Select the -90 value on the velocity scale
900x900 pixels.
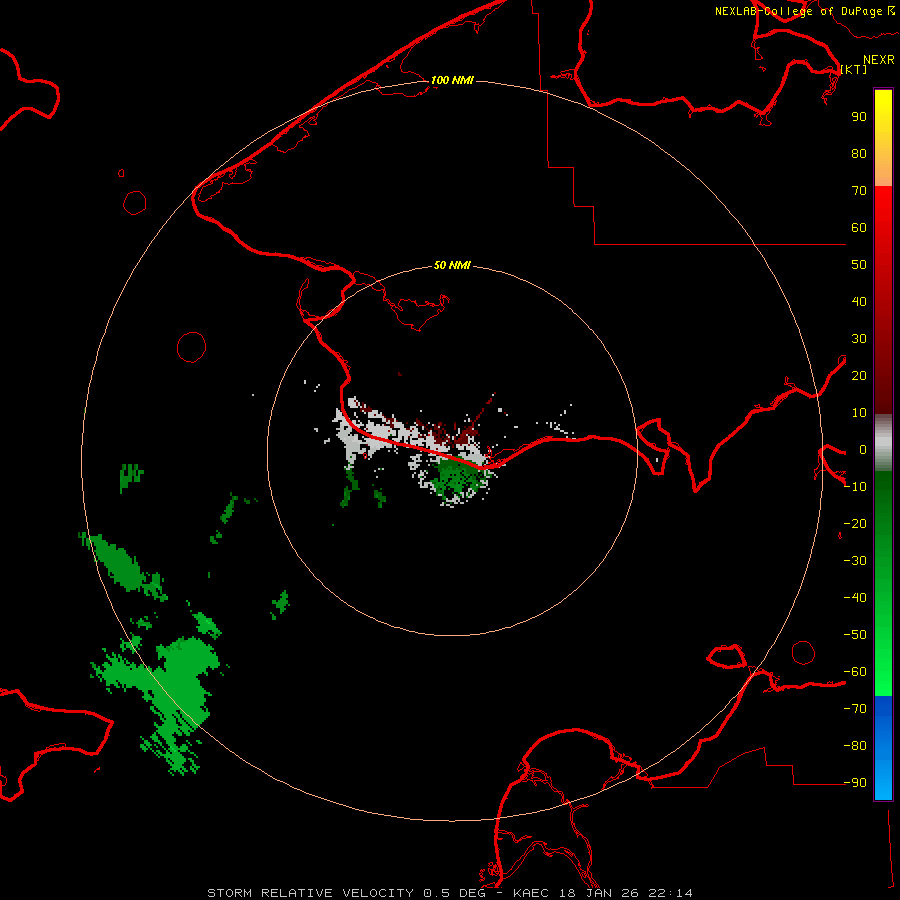855,783
